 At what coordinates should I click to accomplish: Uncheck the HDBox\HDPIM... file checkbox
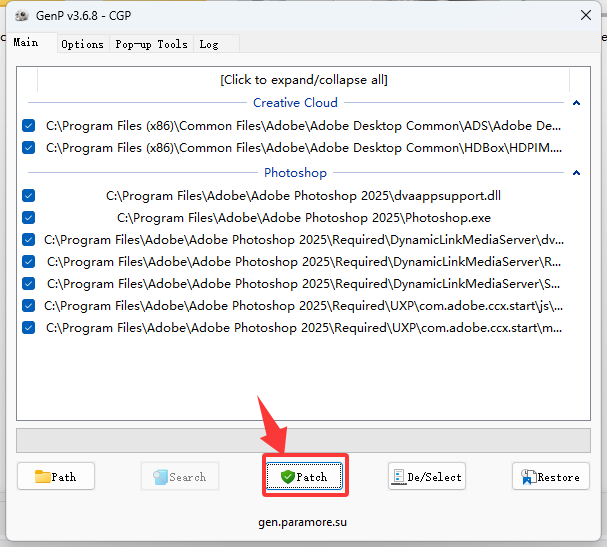click(x=29, y=147)
